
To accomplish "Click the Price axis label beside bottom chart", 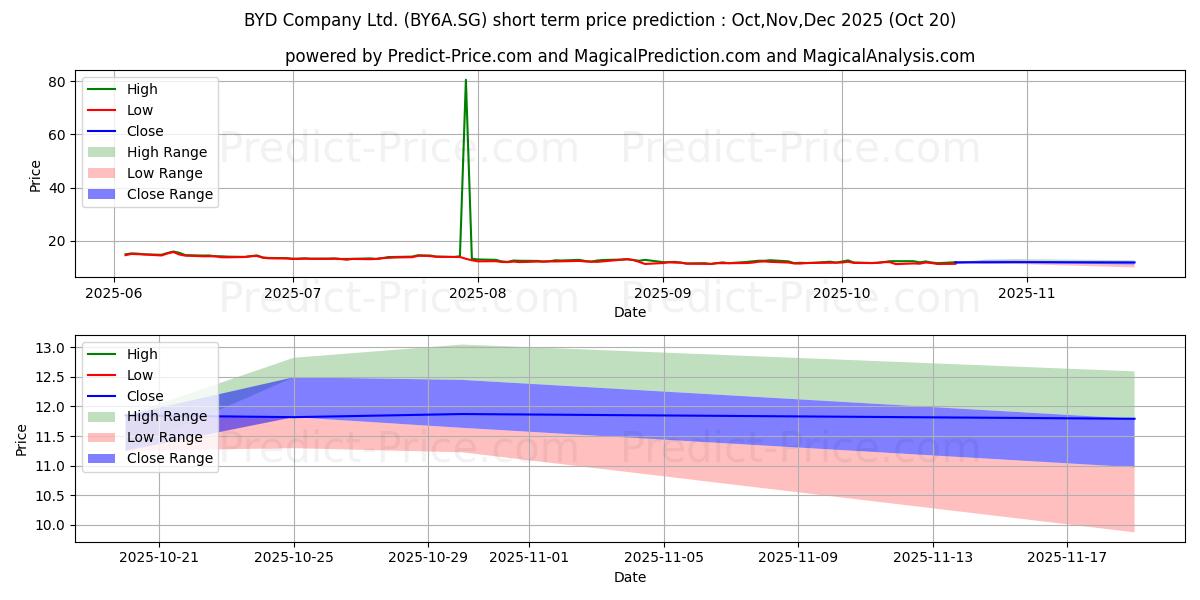I will (x=22, y=439).
